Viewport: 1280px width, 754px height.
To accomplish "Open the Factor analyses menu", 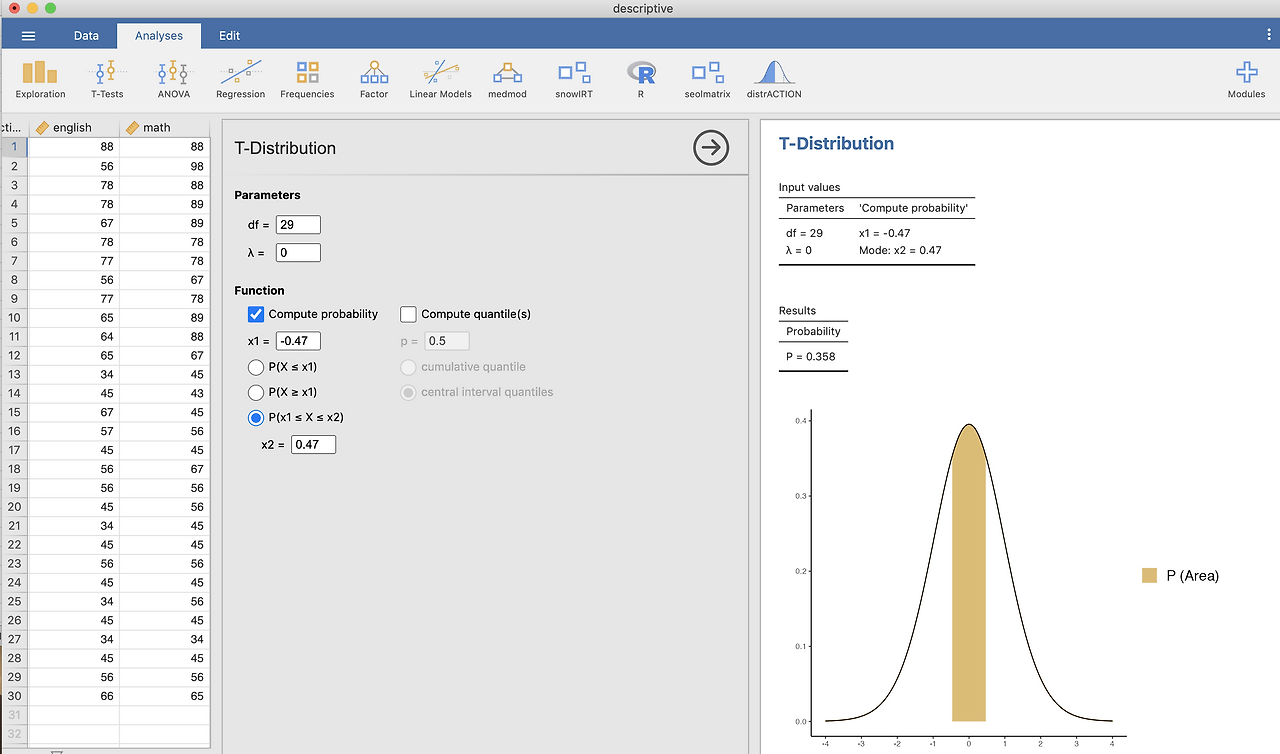I will tap(374, 79).
